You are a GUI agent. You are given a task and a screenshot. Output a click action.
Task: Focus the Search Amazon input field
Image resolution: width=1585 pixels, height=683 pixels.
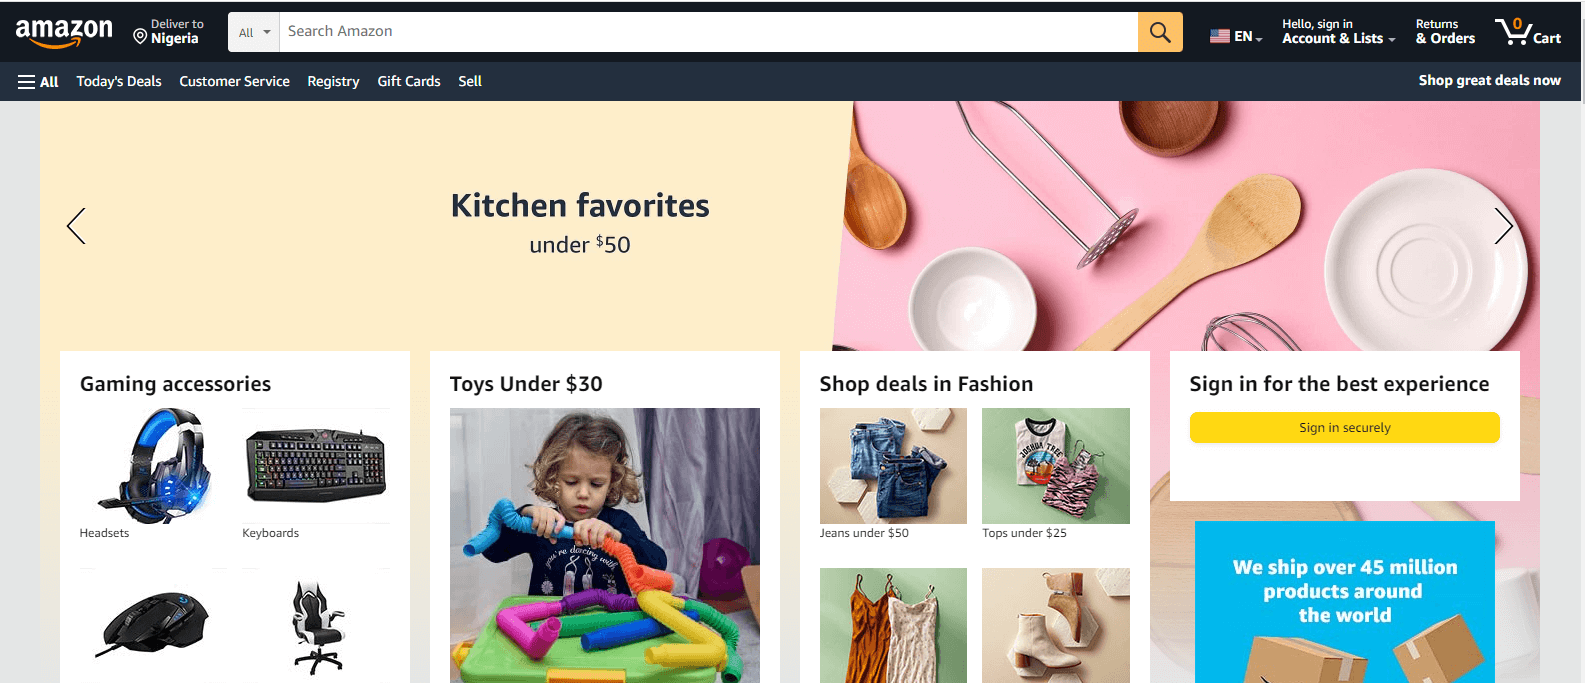tap(709, 32)
